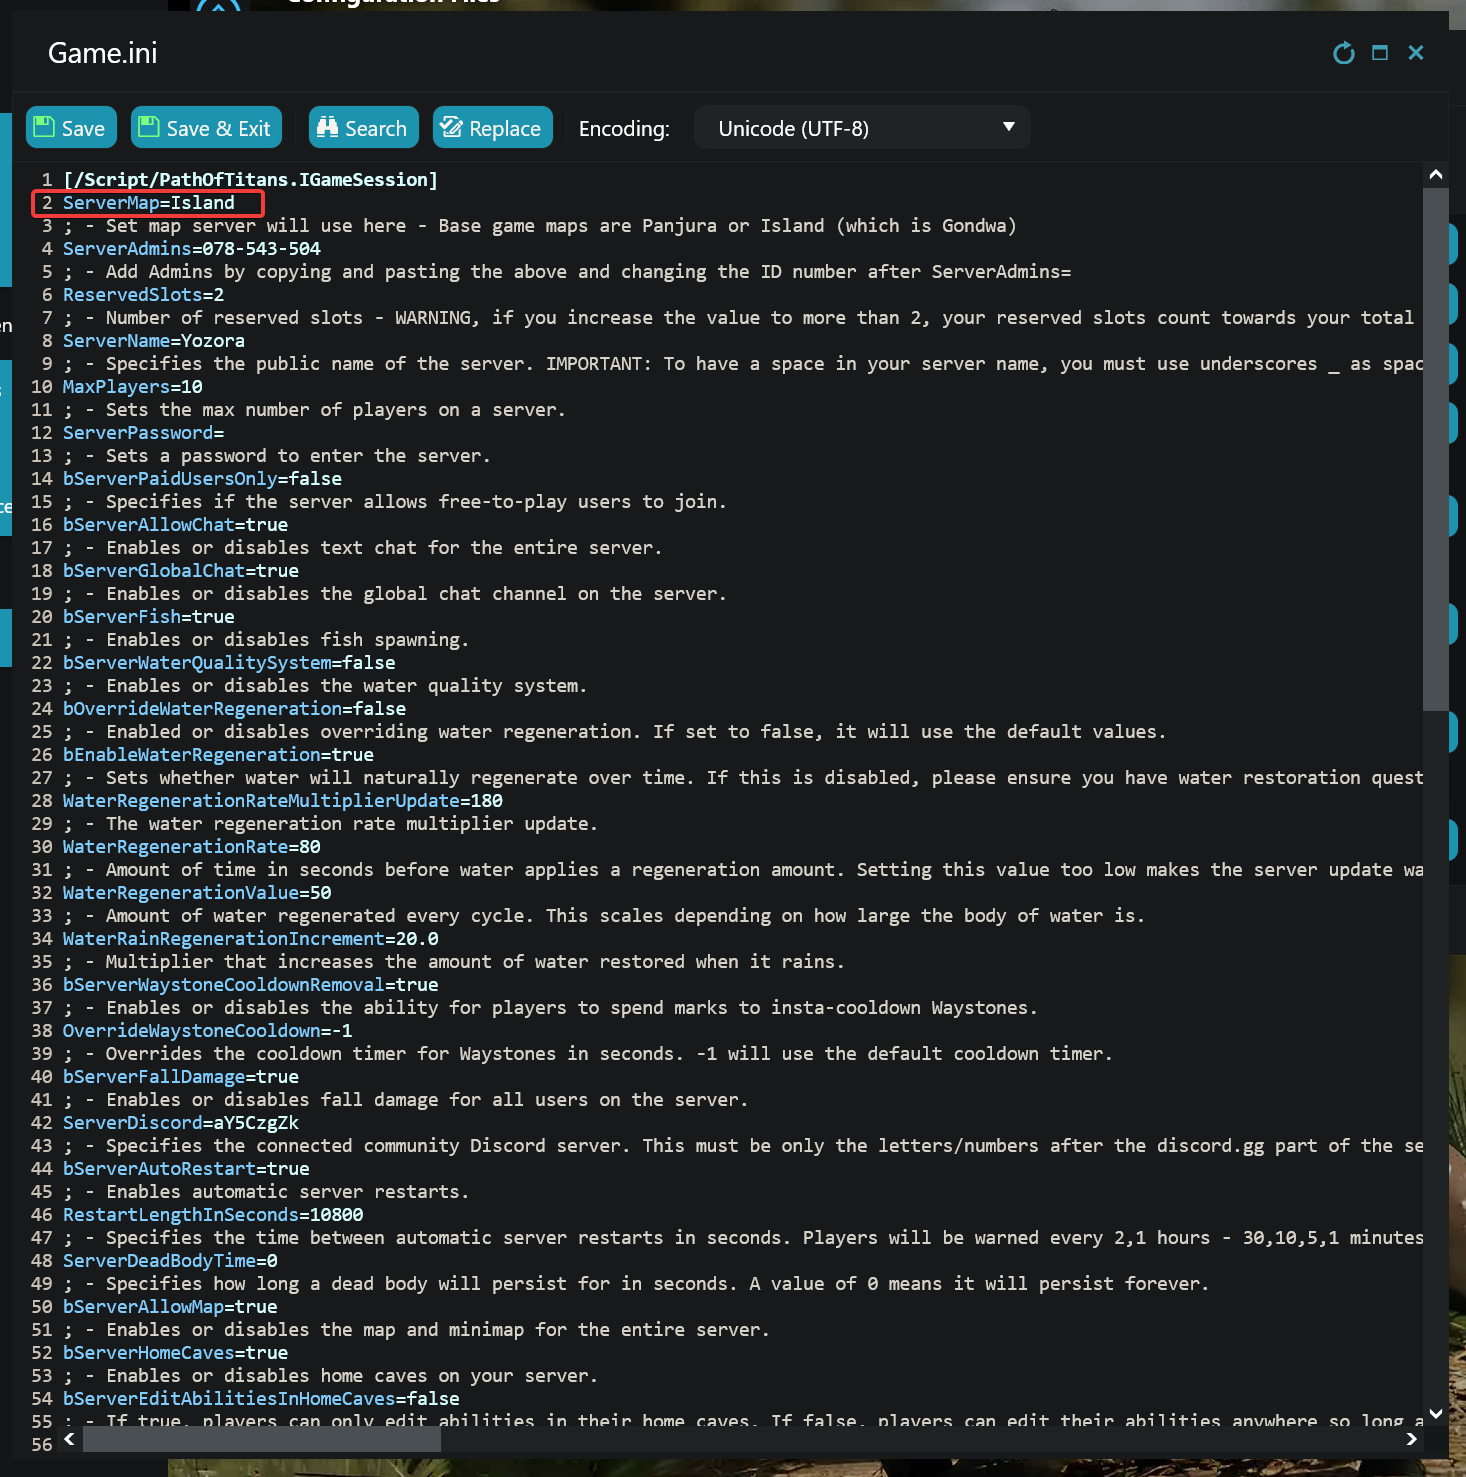Viewport: 1466px width, 1477px height.
Task: Click the empty ServerPassword= line
Action: 143,433
